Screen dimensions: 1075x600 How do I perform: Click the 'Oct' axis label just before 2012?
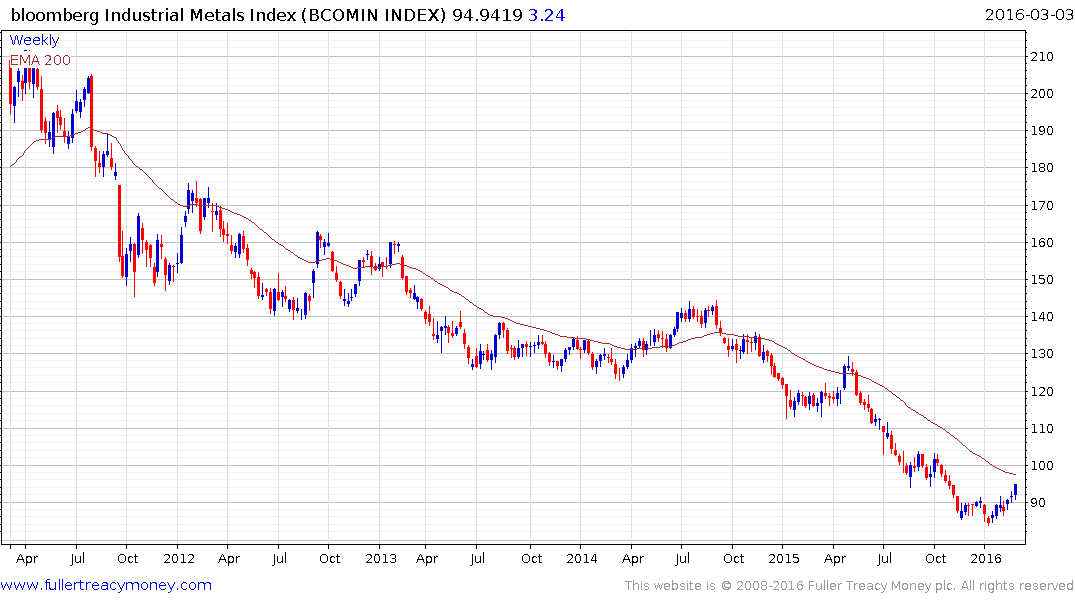(x=128, y=558)
